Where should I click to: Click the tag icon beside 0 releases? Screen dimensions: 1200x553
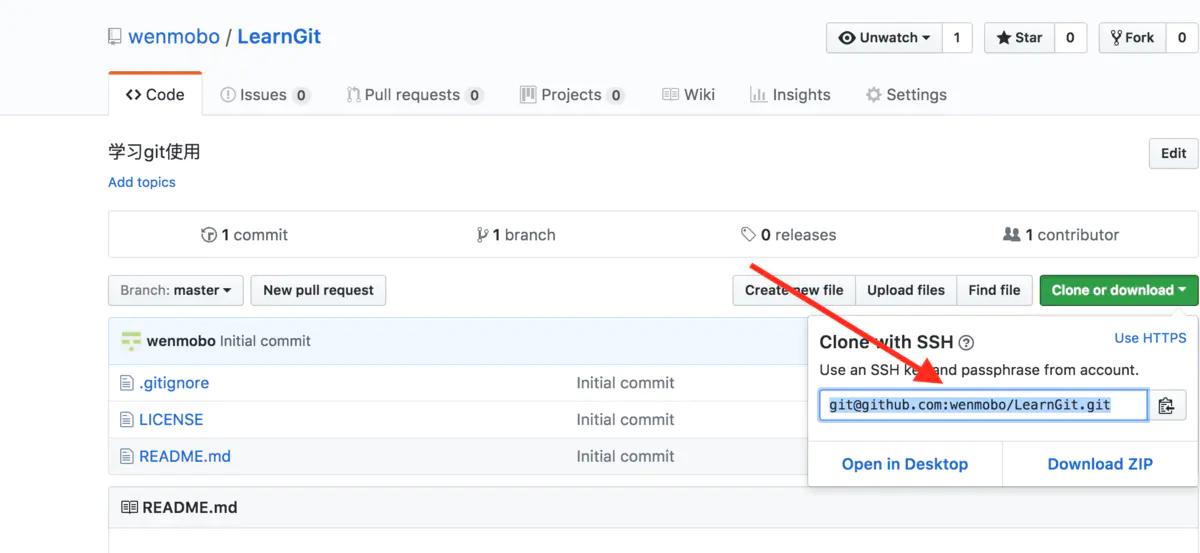748,235
